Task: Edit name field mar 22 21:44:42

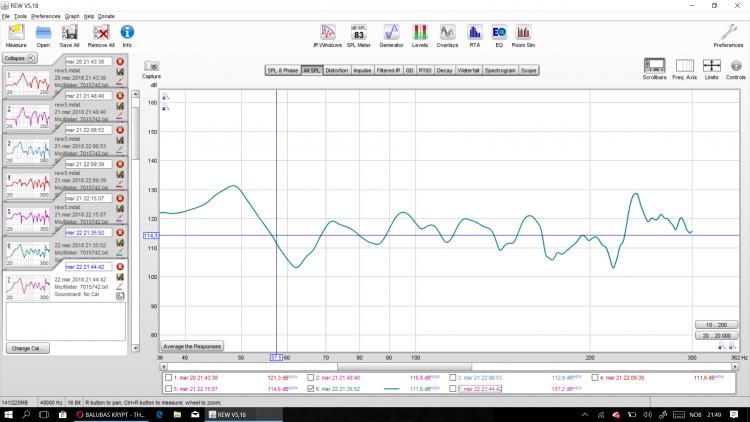Action: [x=88, y=267]
